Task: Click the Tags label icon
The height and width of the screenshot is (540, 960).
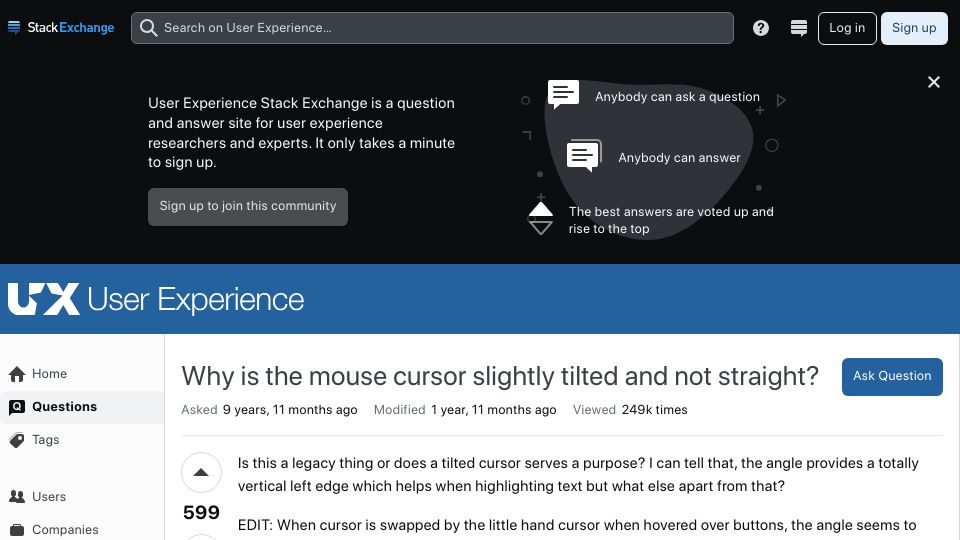Action: 17,440
